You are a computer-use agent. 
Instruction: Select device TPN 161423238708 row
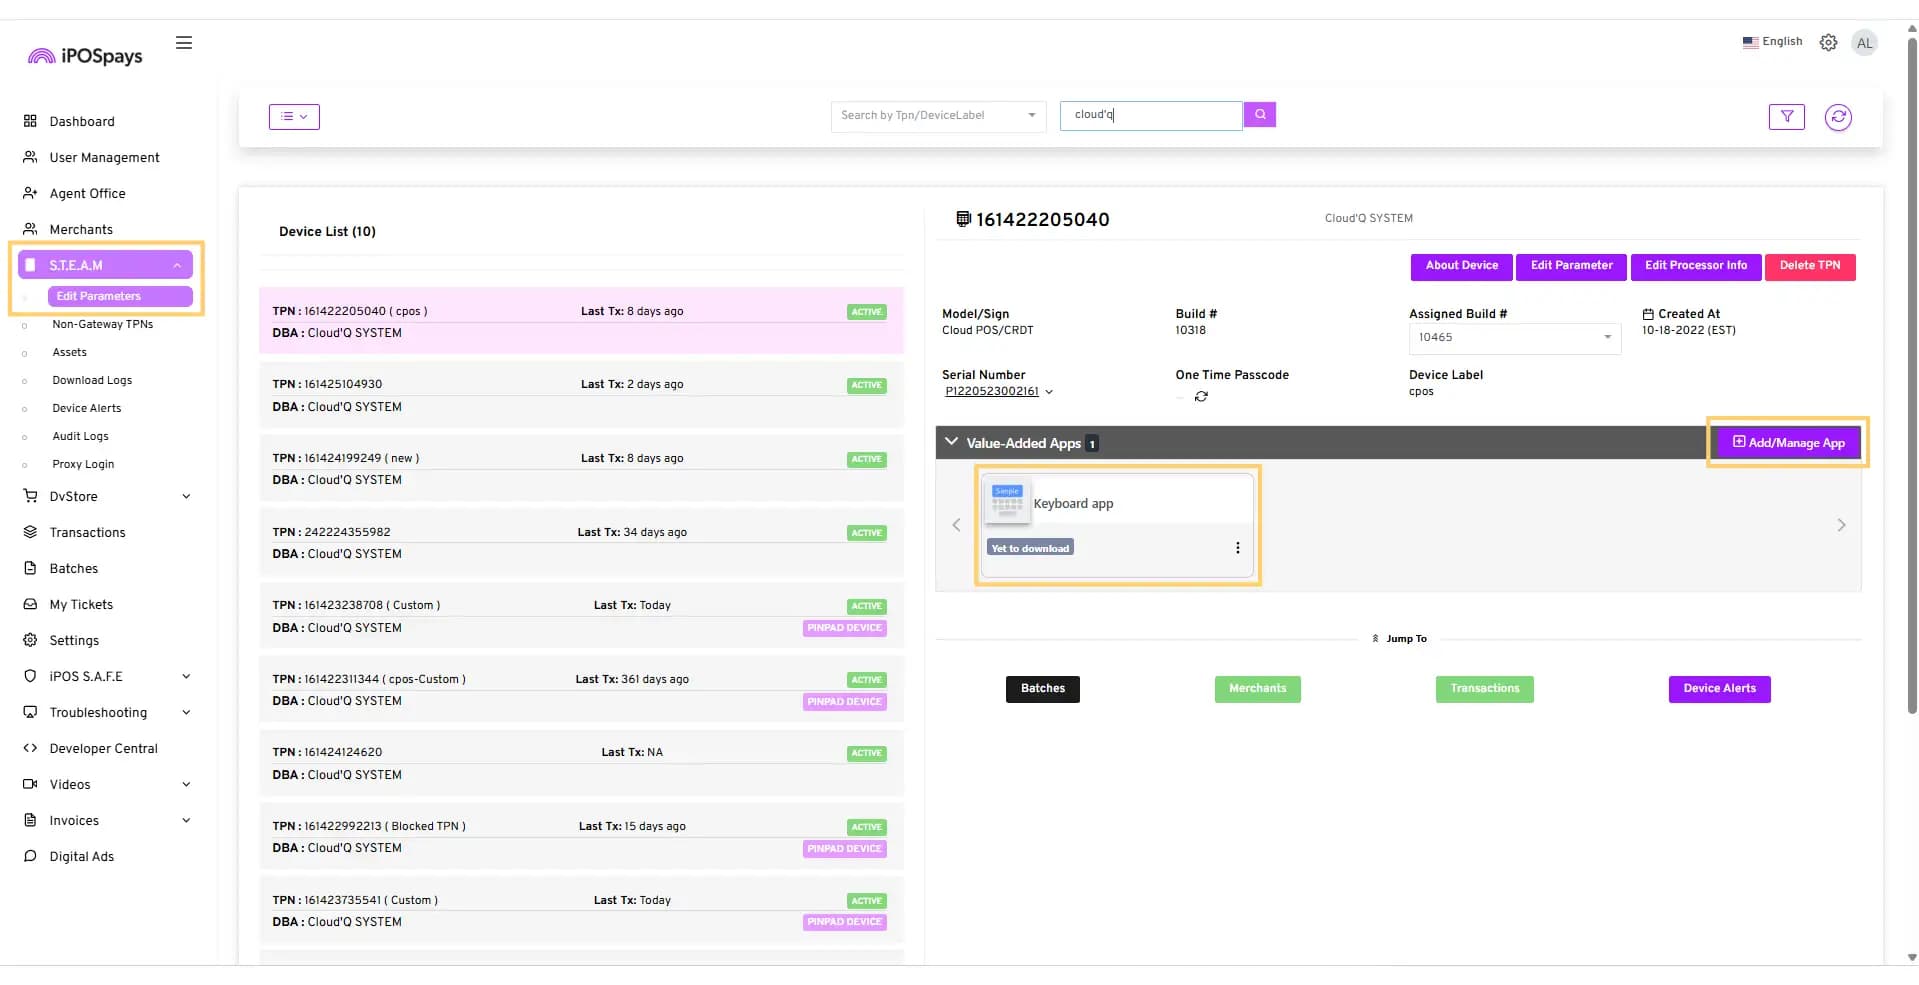point(581,616)
